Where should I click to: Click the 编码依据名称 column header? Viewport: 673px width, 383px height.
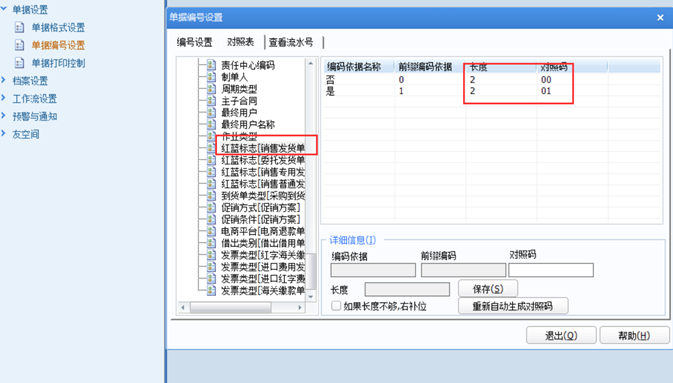point(359,67)
